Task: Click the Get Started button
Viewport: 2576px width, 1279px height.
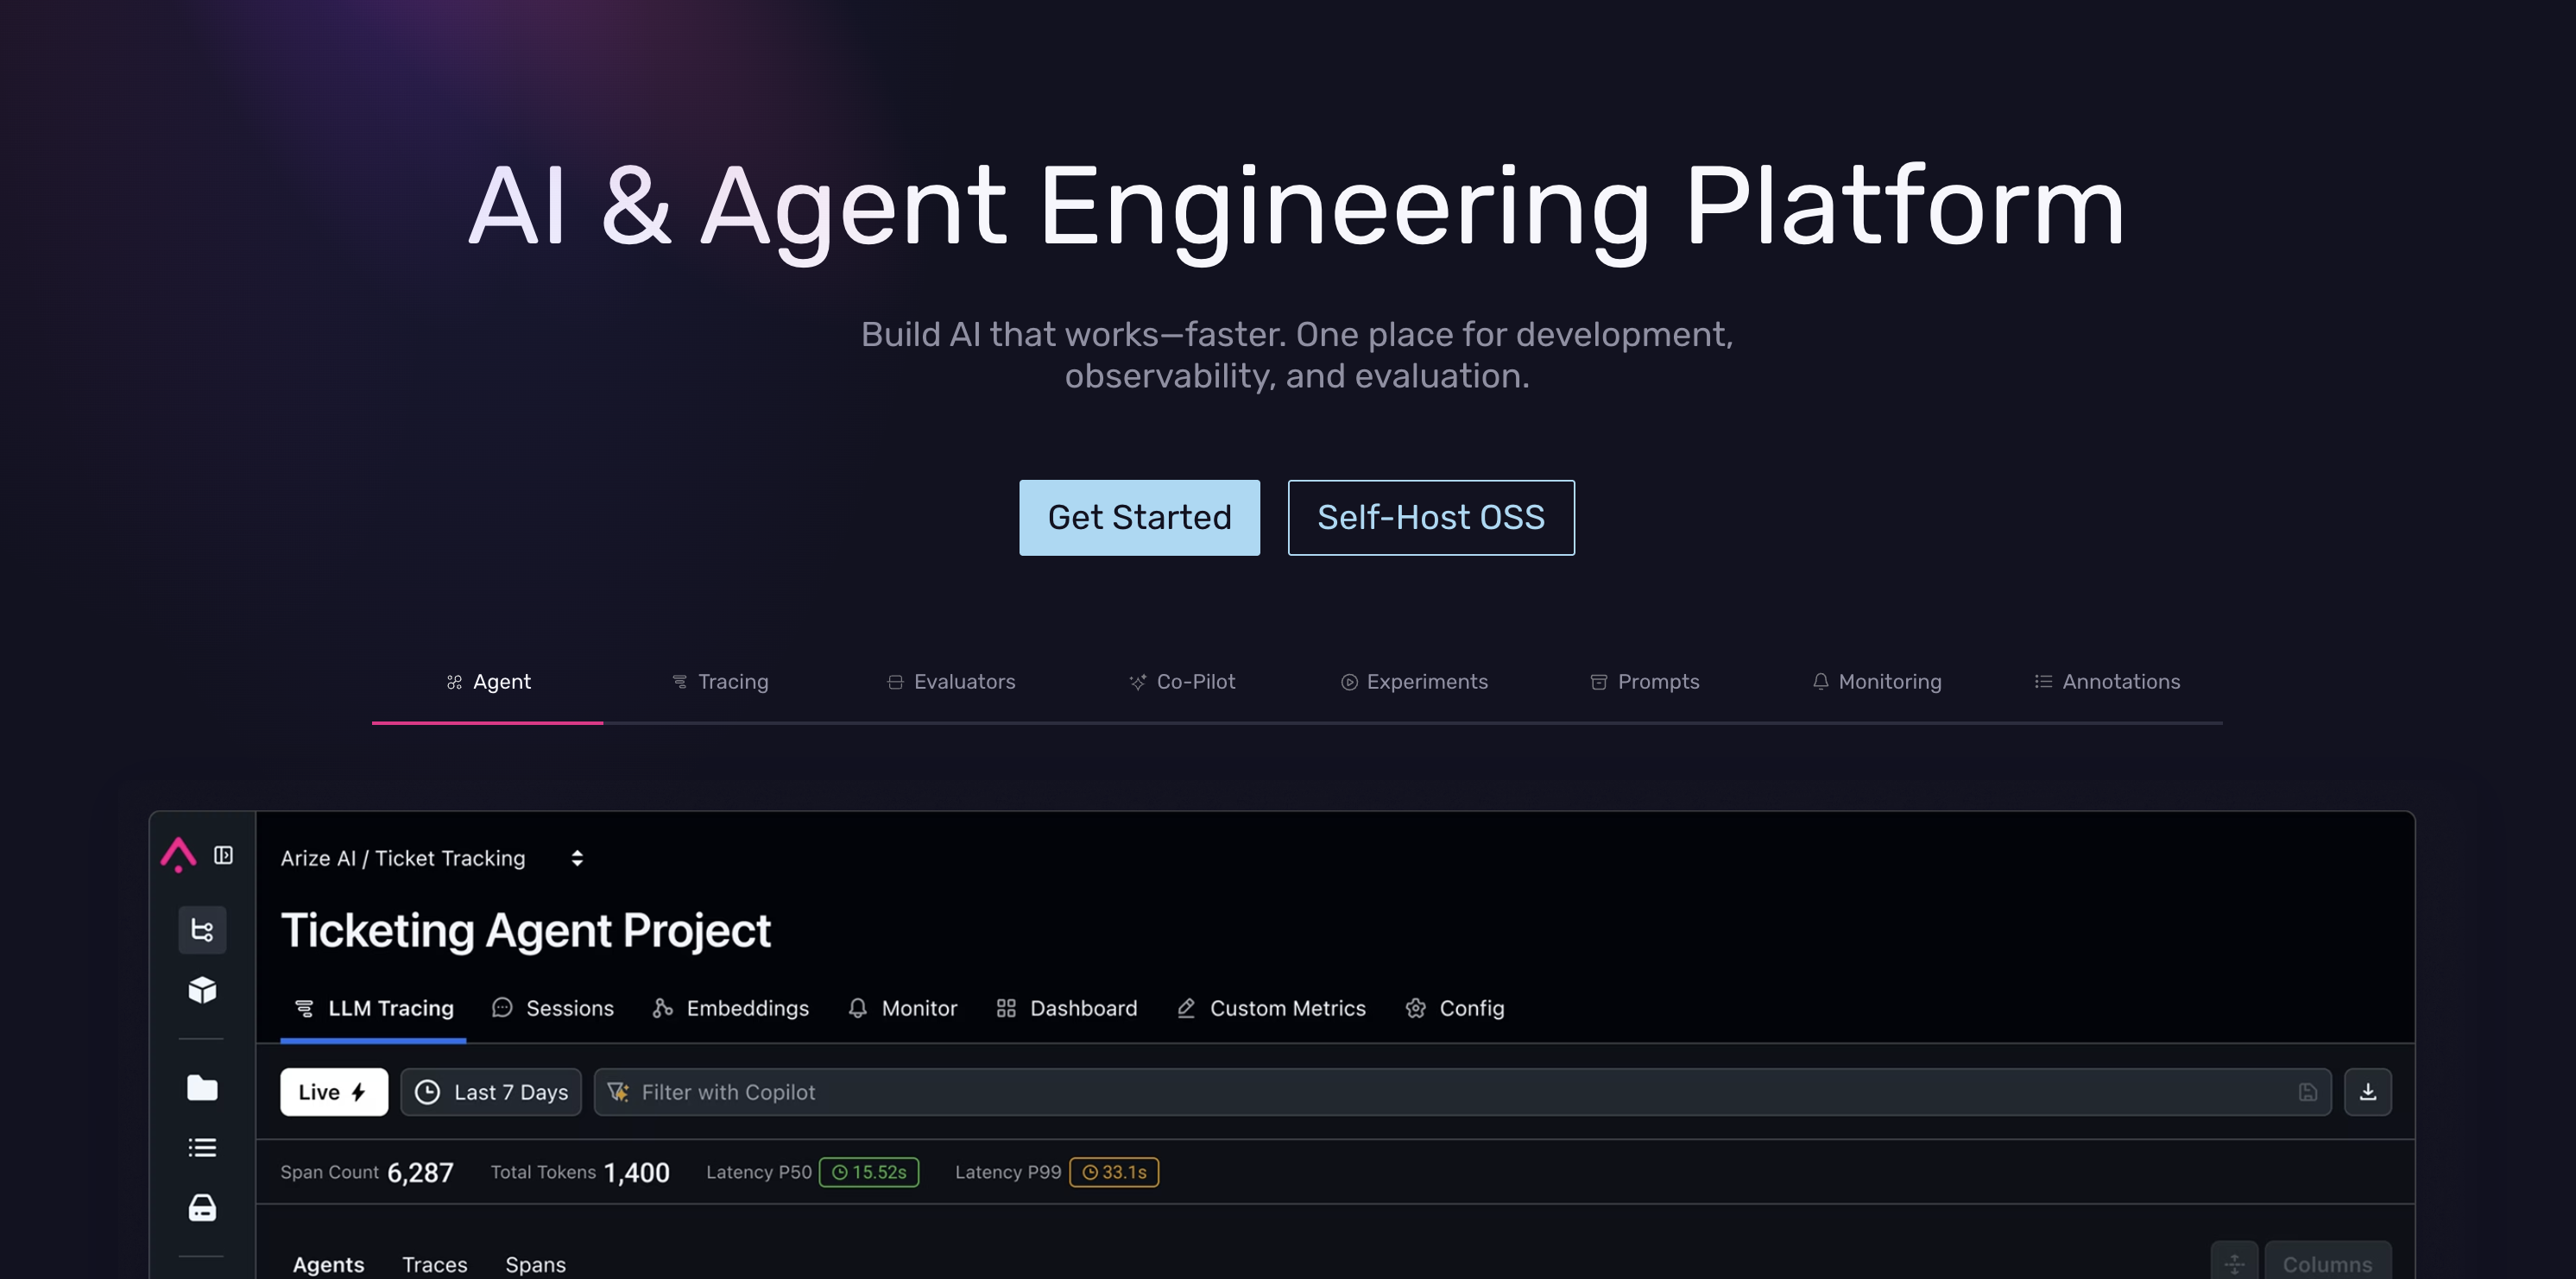Action: (x=1139, y=517)
